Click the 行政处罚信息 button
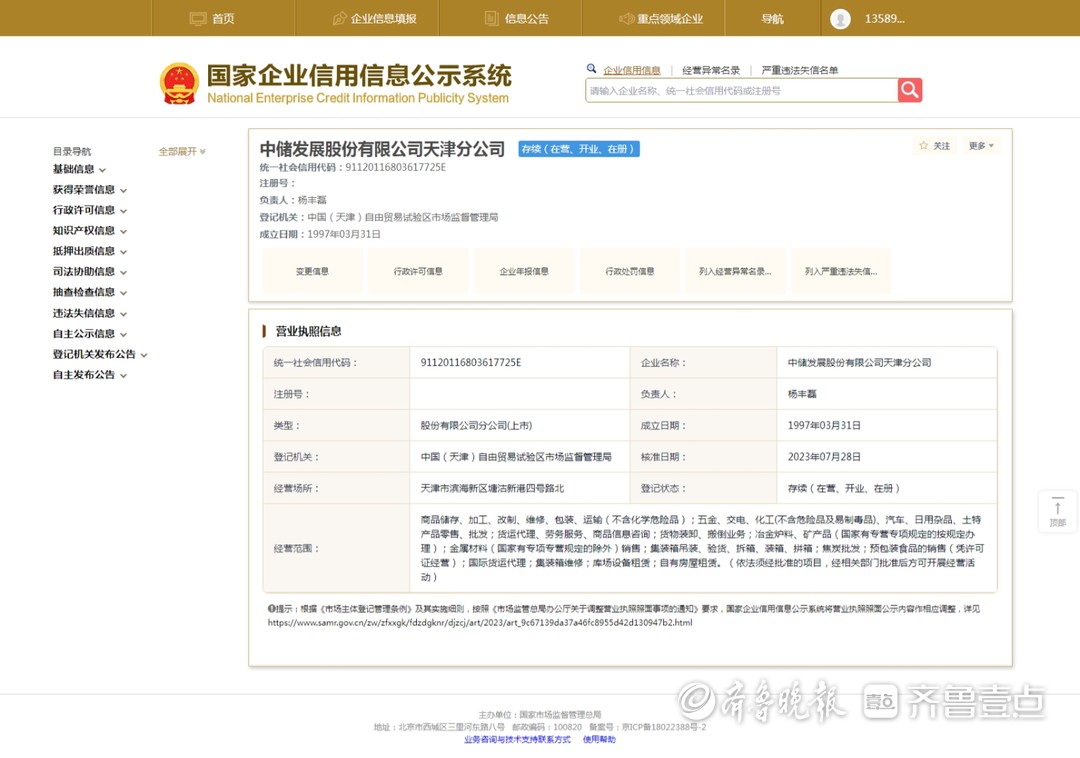 (x=630, y=271)
